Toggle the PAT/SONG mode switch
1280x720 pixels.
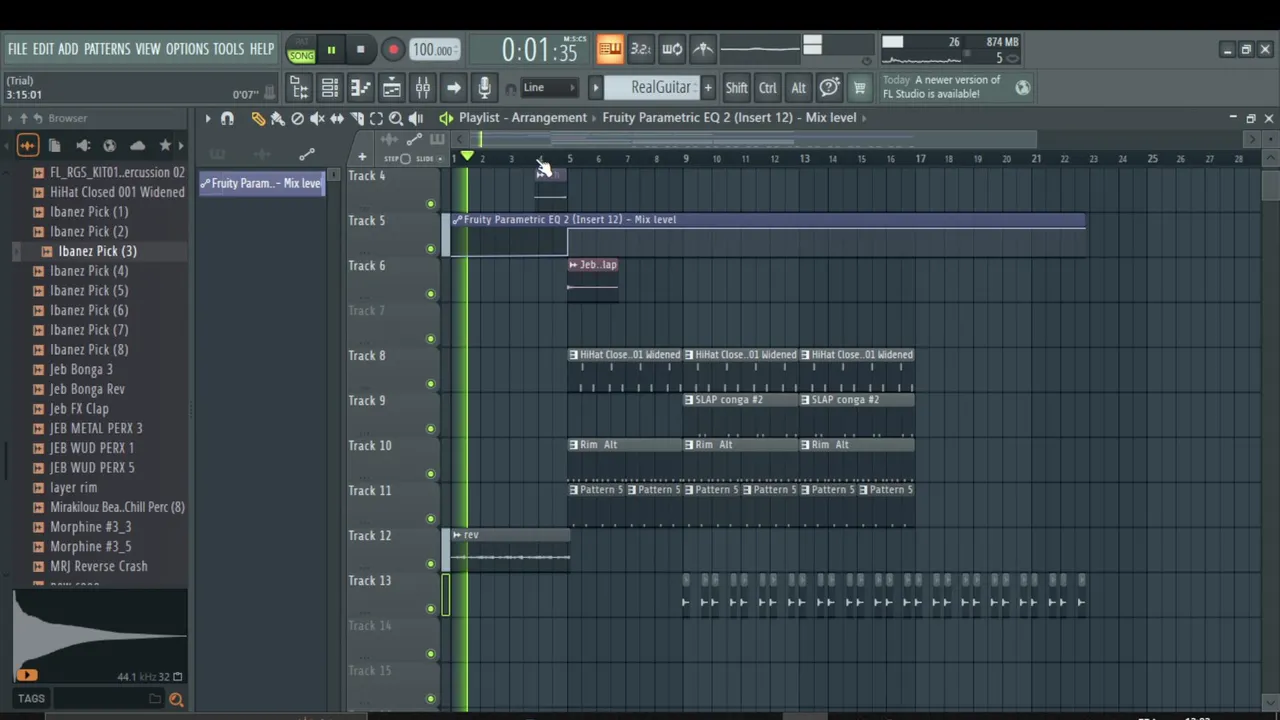click(x=301, y=50)
